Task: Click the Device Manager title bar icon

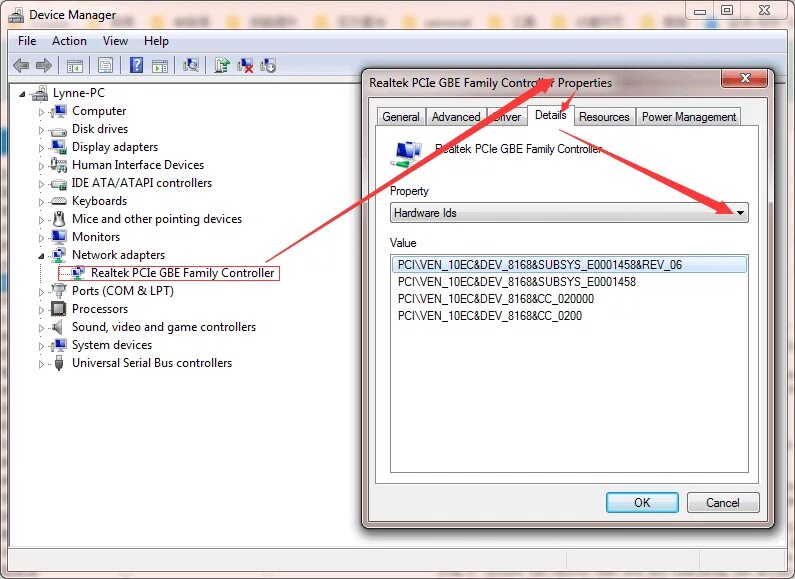Action: click(x=16, y=15)
